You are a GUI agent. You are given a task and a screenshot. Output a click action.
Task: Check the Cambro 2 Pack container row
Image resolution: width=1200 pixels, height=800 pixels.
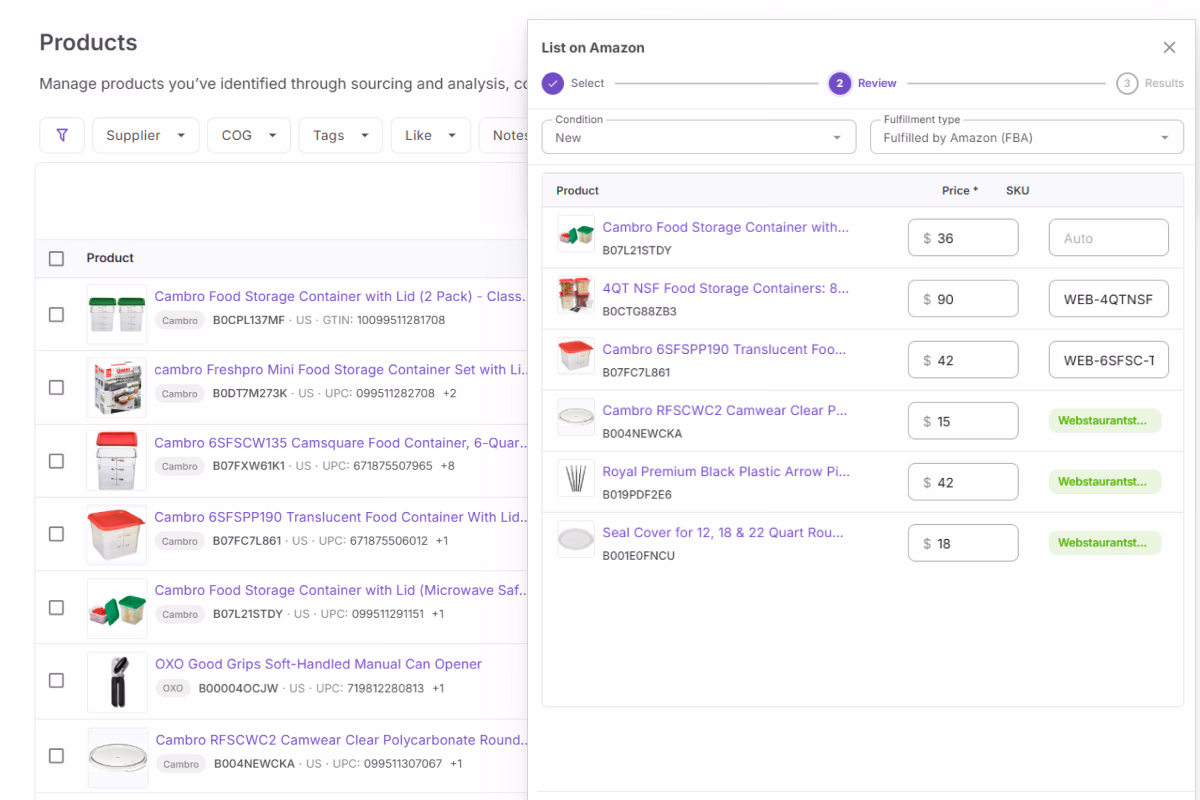pos(56,314)
